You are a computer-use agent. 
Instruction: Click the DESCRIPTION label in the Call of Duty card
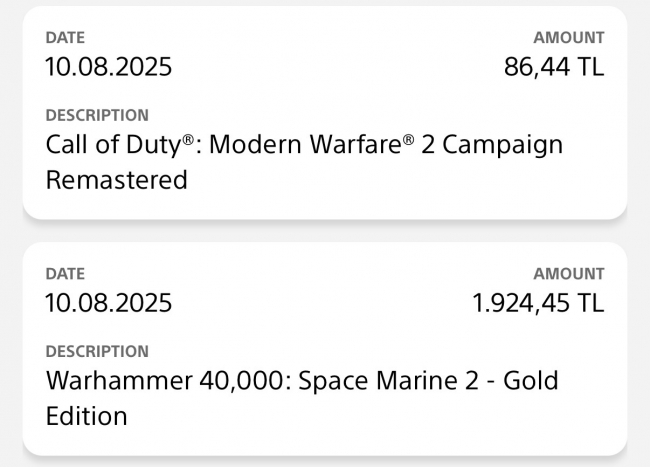(x=97, y=116)
